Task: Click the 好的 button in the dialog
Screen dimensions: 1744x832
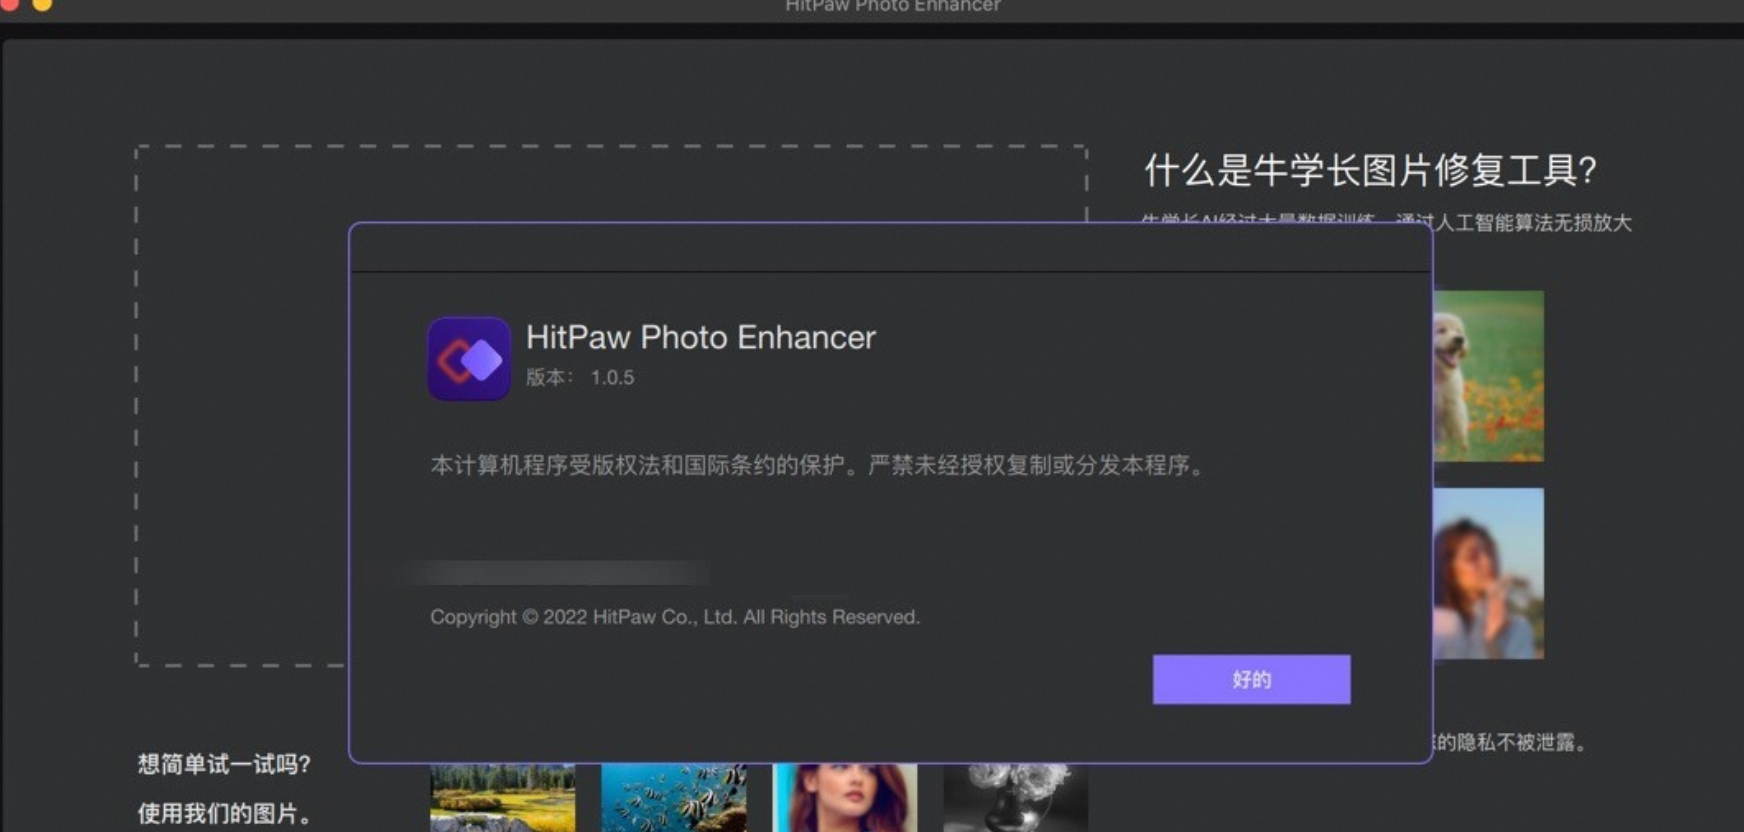Action: click(1251, 679)
